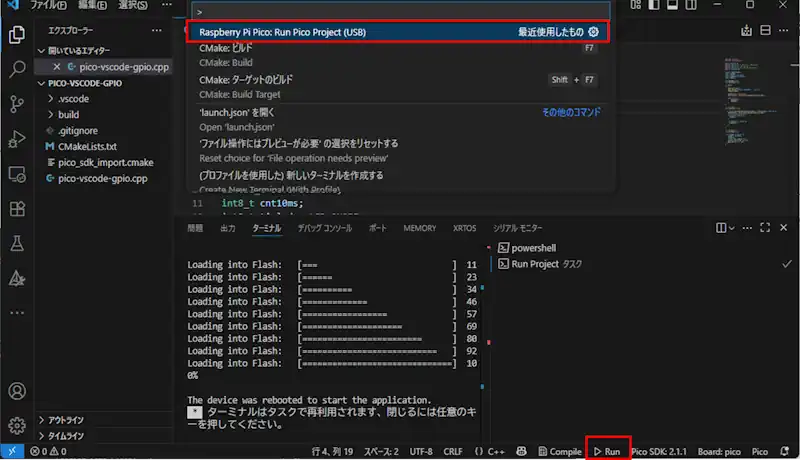The height and width of the screenshot is (460, 800).
Task: Open the File menu
Action: tap(48, 5)
